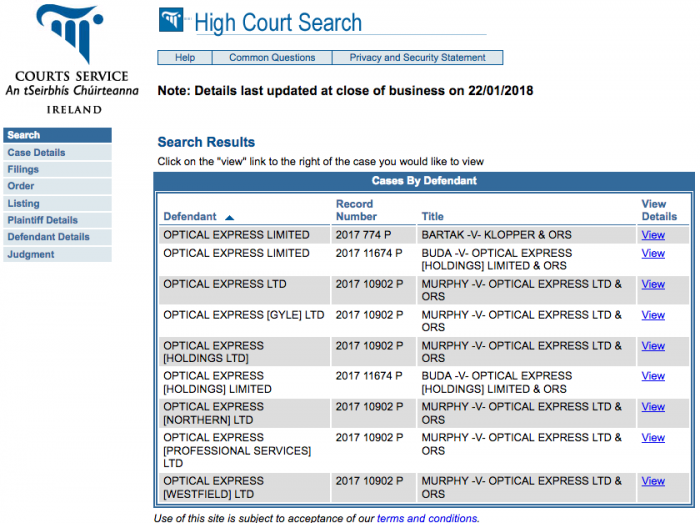Open Judgment in the sidebar

(58, 254)
